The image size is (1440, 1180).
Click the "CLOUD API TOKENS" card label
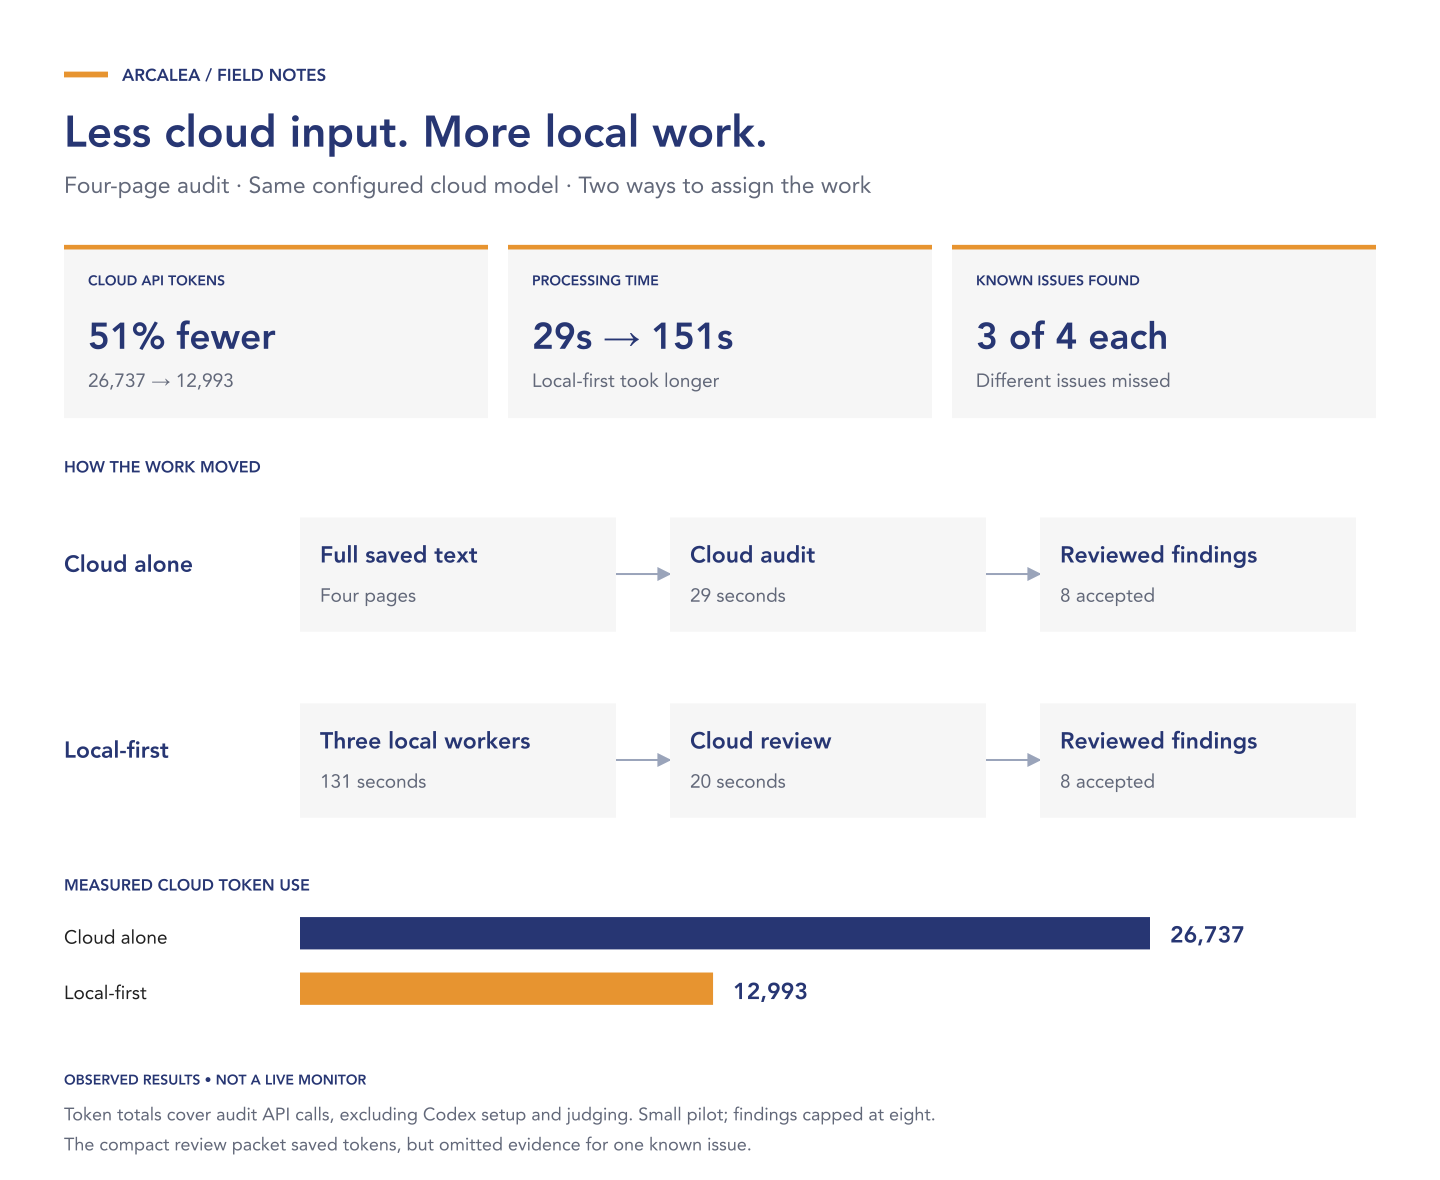coord(156,281)
